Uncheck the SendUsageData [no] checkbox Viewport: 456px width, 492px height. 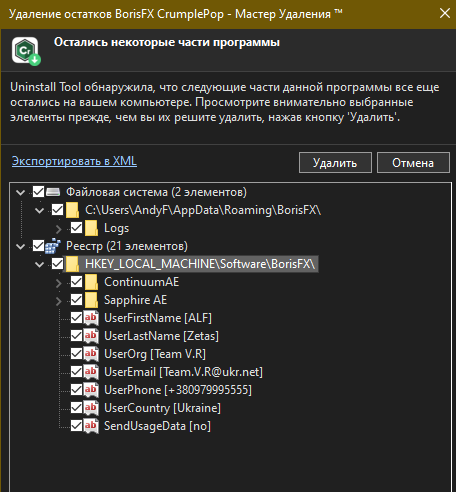pyautogui.click(x=76, y=426)
